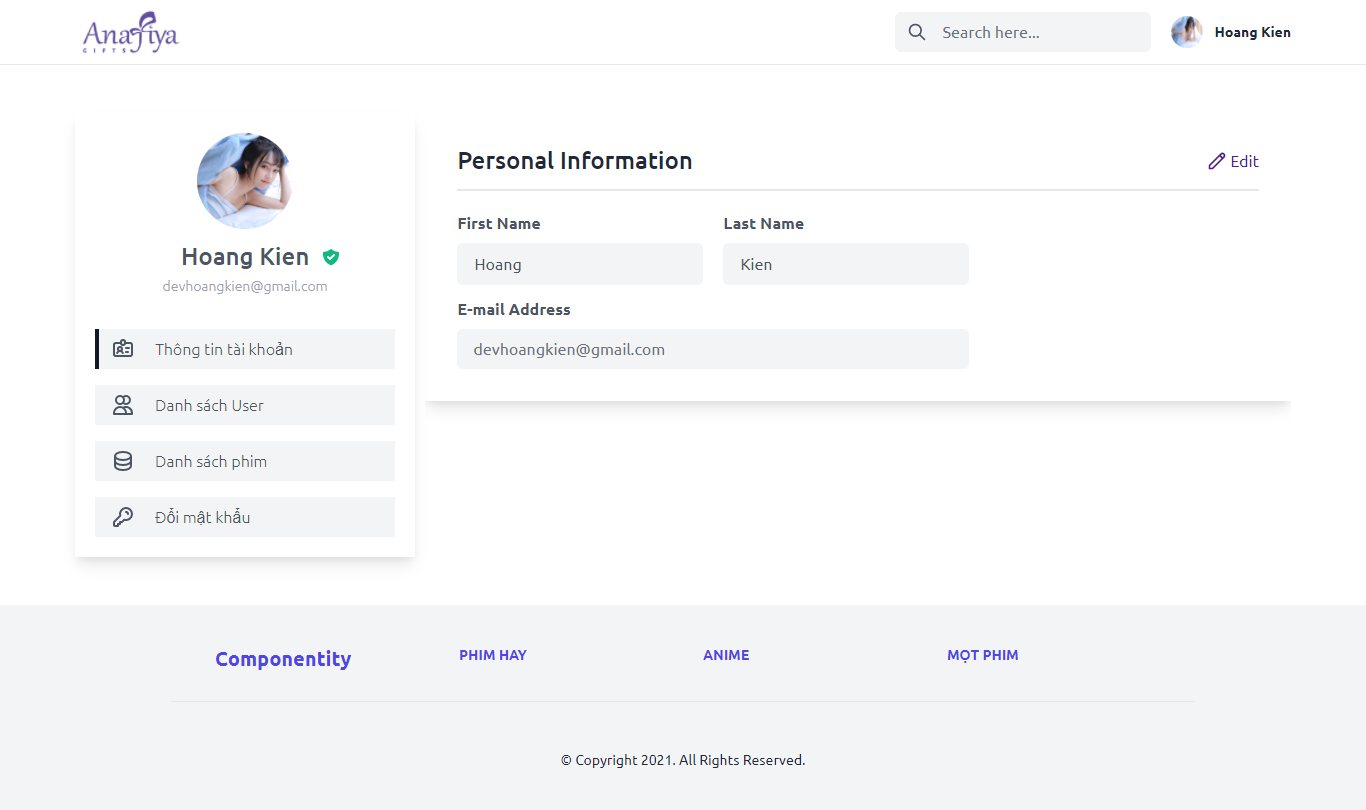Click the magnifier search icon
Viewport: 1366px width, 810px height.
[917, 32]
